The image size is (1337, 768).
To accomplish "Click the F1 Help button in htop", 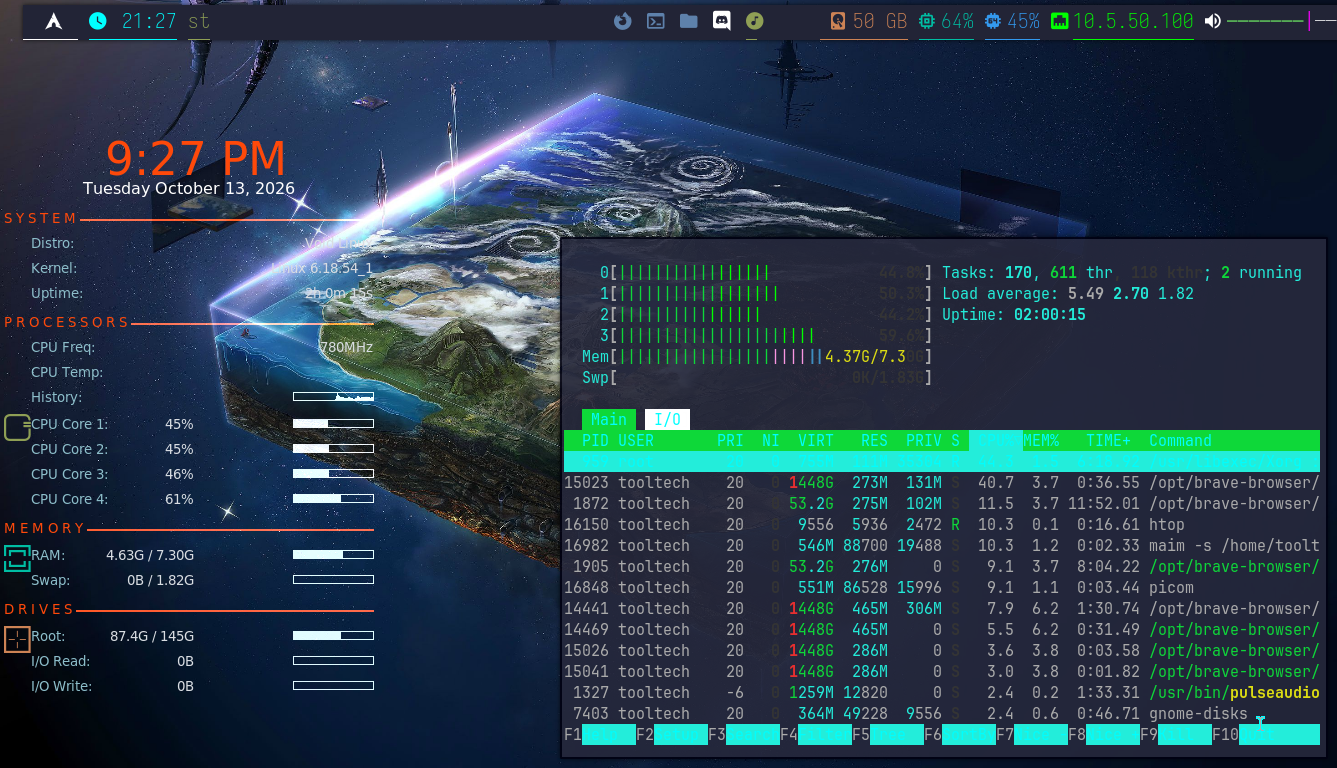I will [600, 735].
